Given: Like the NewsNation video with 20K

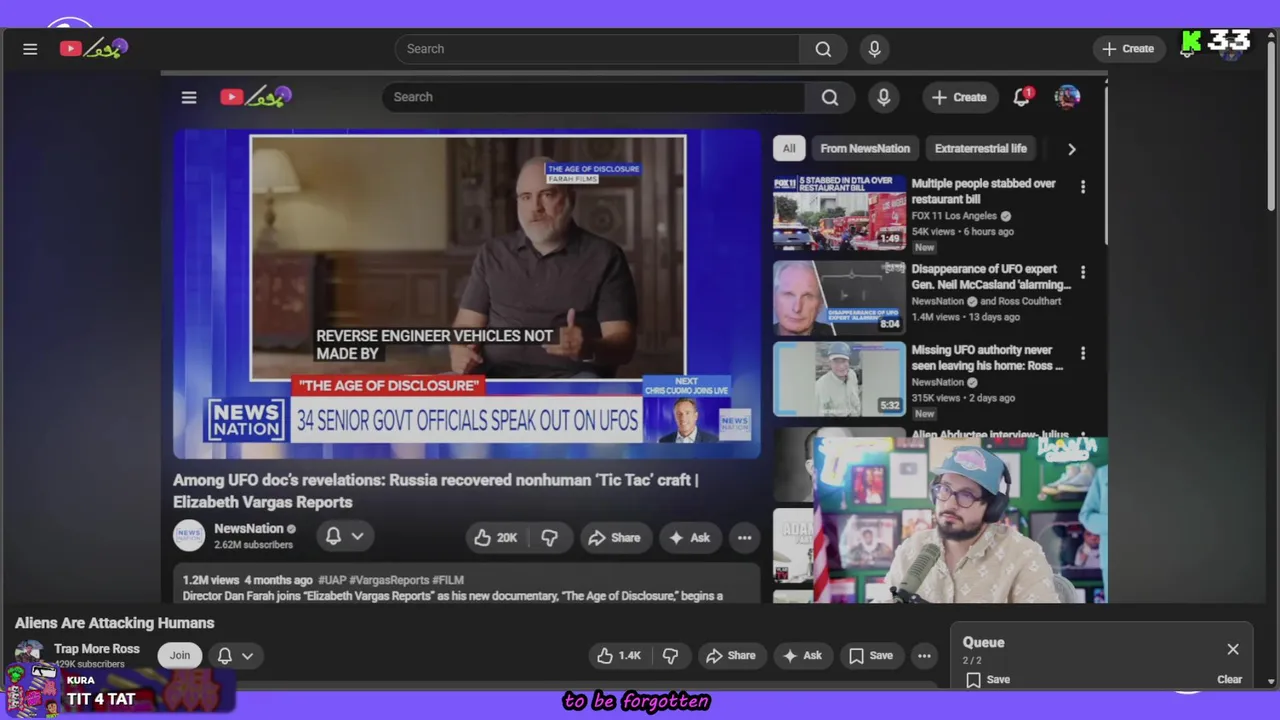Looking at the screenshot, I should [x=496, y=538].
